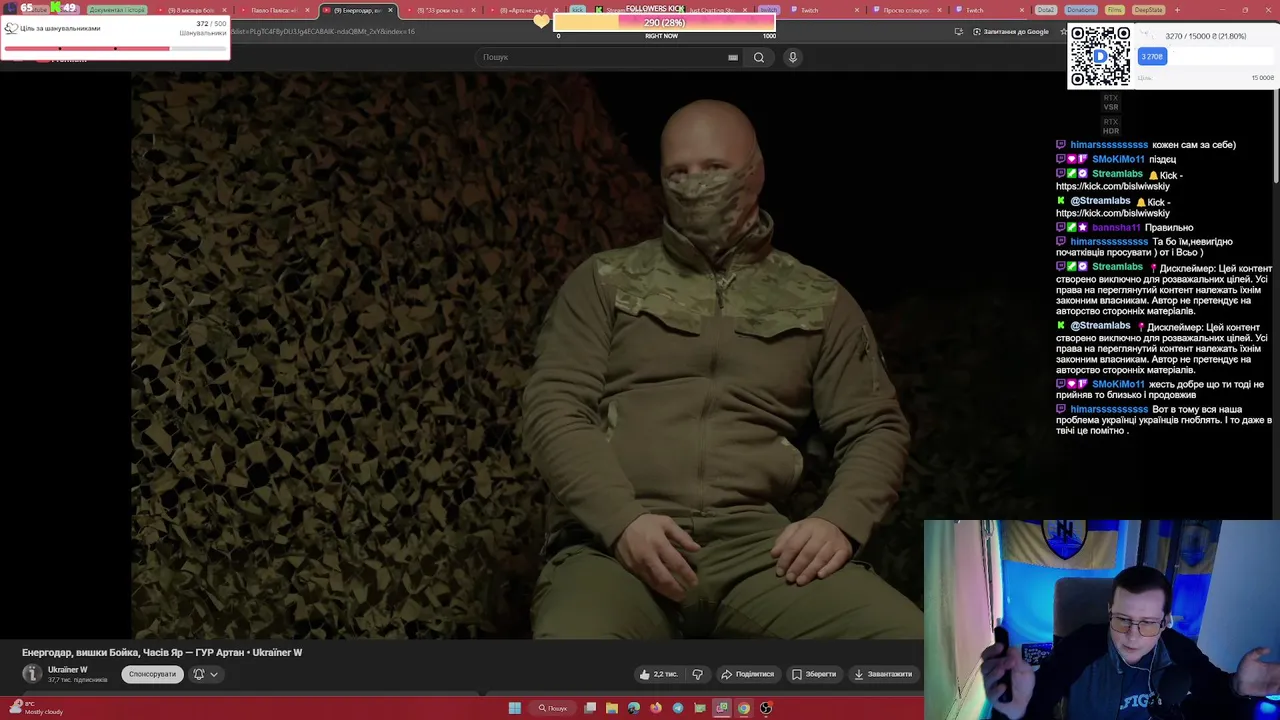Open the Ukraïner W channel name link
1280x720 pixels.
(x=67, y=669)
